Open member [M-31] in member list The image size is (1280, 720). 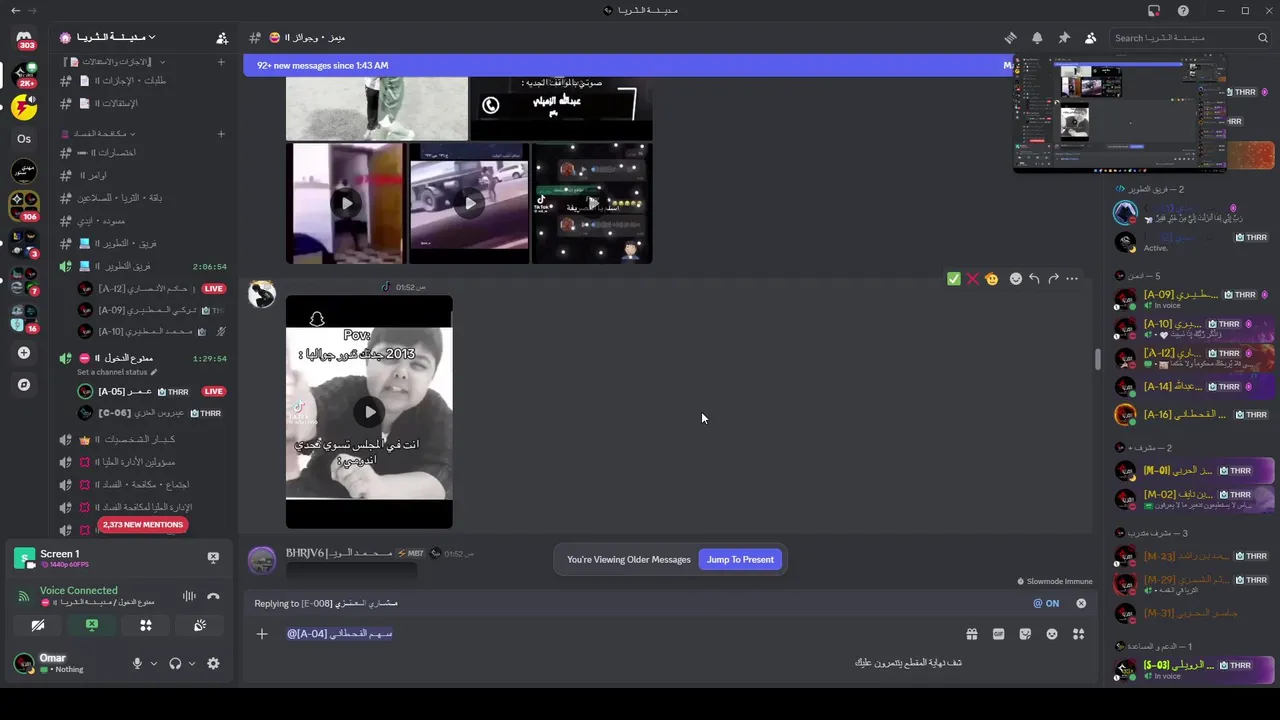[x=1192, y=613]
